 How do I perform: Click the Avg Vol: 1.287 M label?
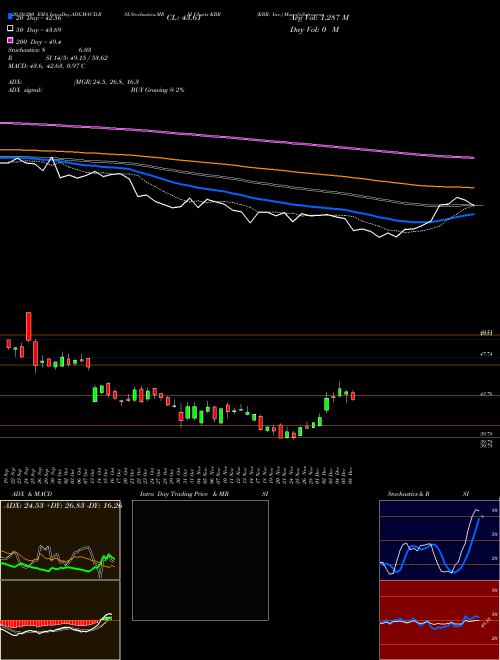click(320, 18)
